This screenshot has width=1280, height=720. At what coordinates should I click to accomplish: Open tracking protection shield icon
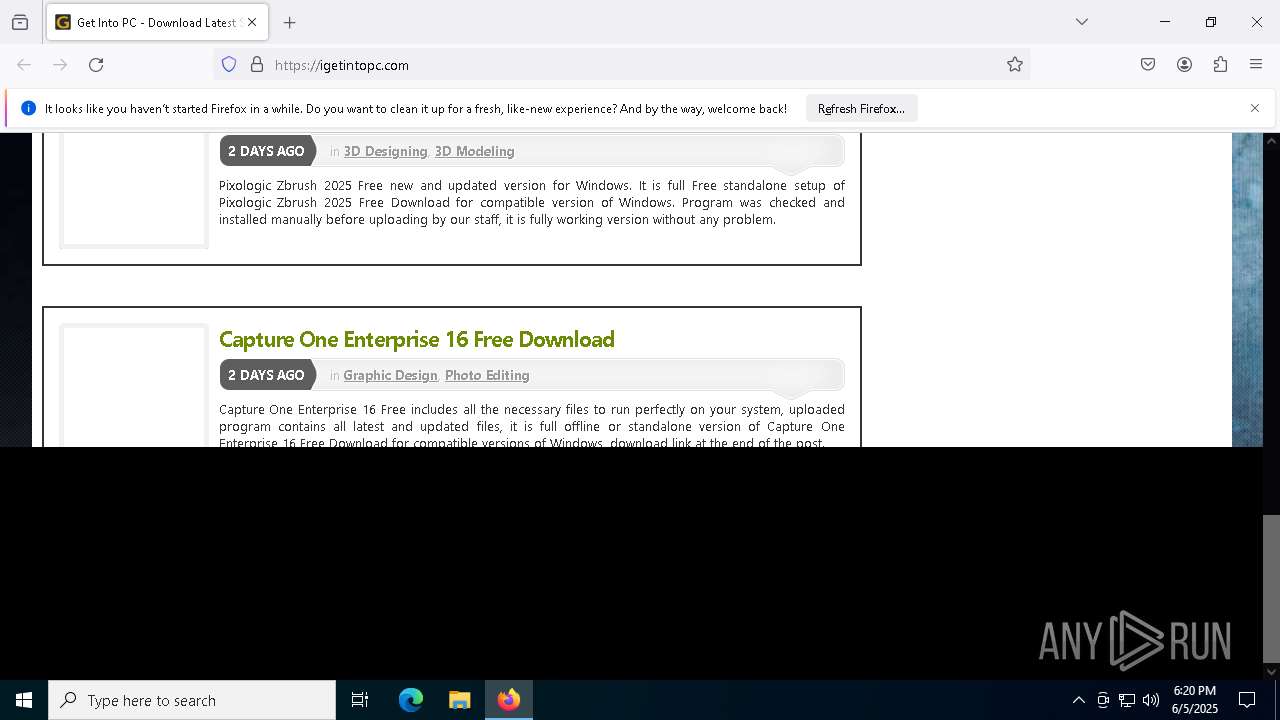(229, 65)
